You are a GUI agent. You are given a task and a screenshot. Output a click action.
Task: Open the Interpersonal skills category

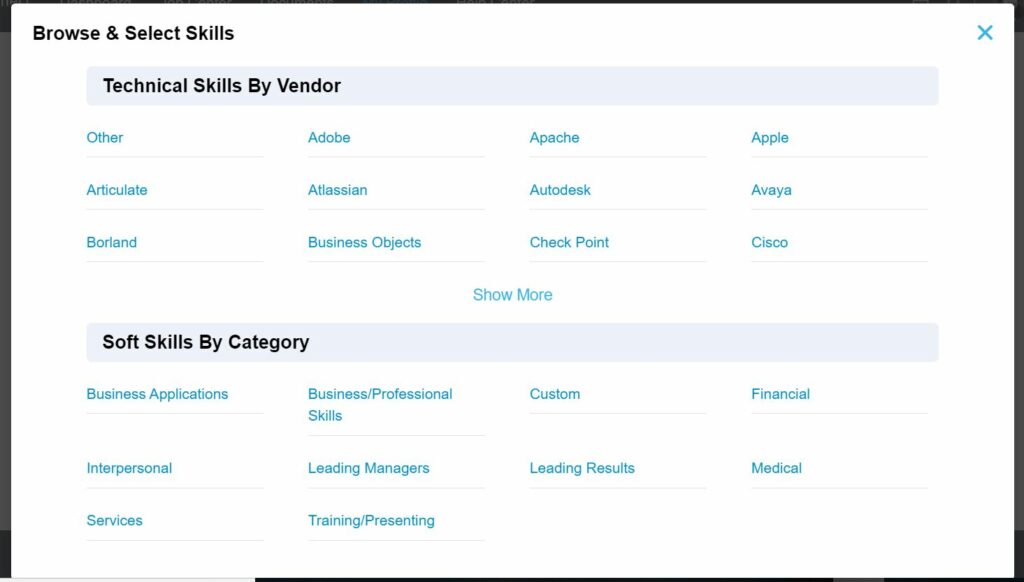click(129, 467)
